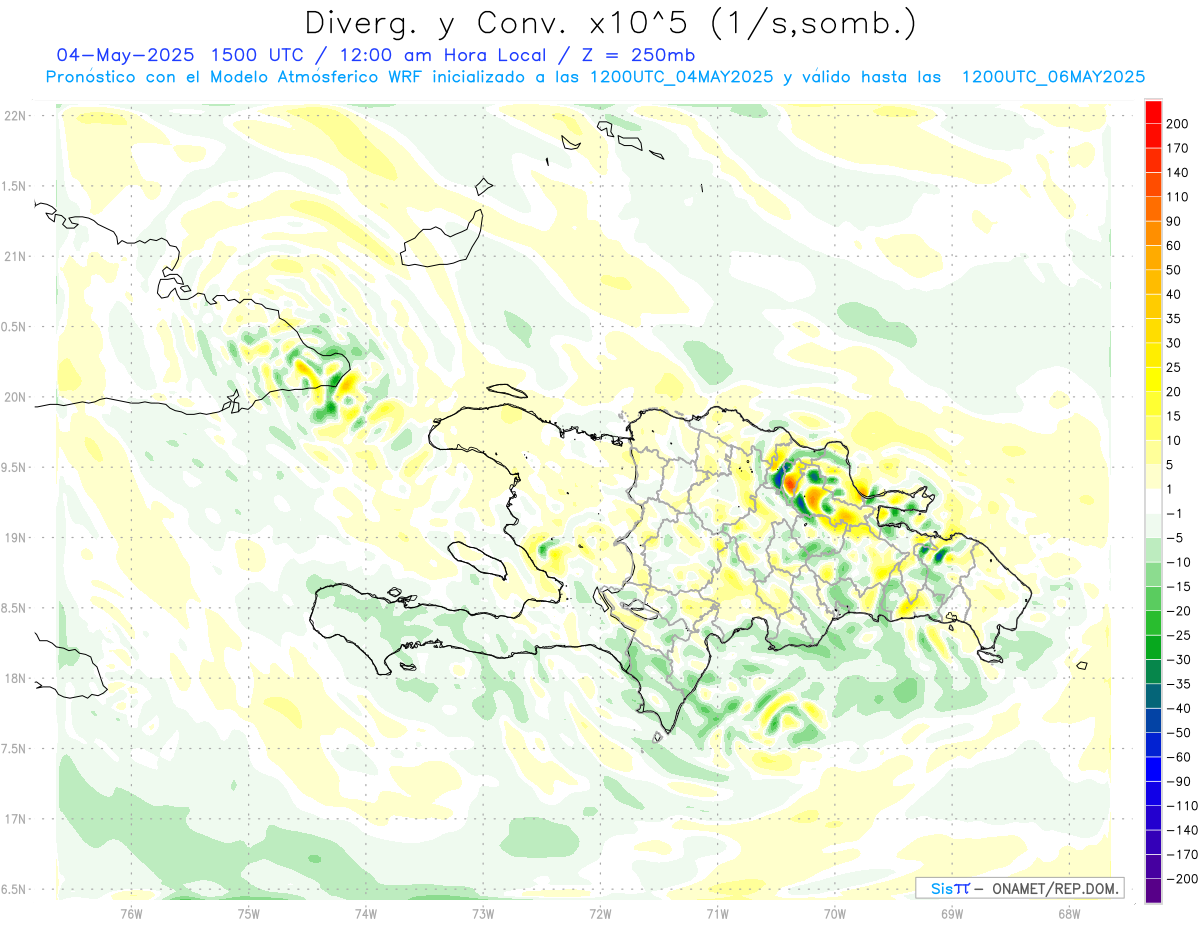Click the "20" color bar label
The image size is (1200, 927).
coord(1174,392)
